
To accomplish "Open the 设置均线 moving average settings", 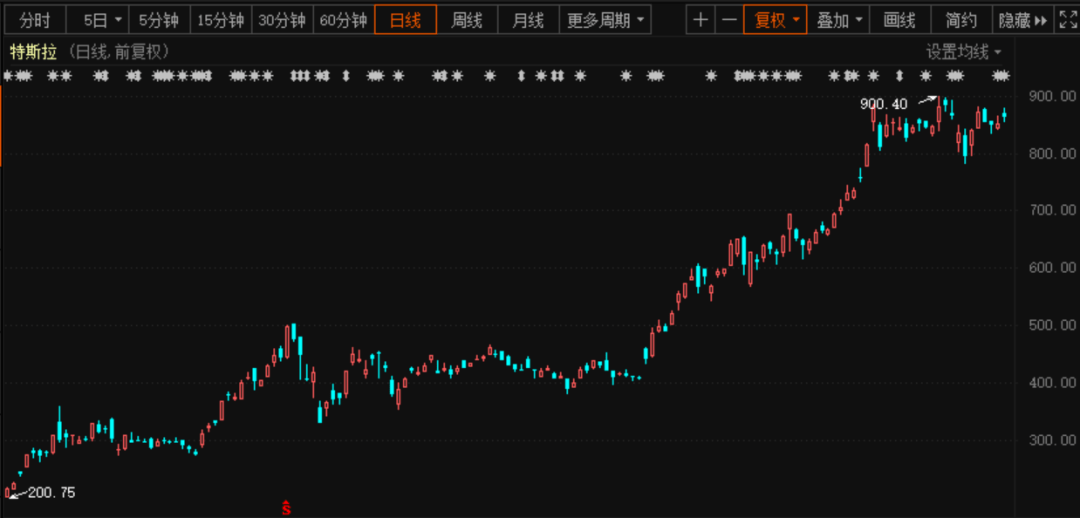I will point(964,52).
